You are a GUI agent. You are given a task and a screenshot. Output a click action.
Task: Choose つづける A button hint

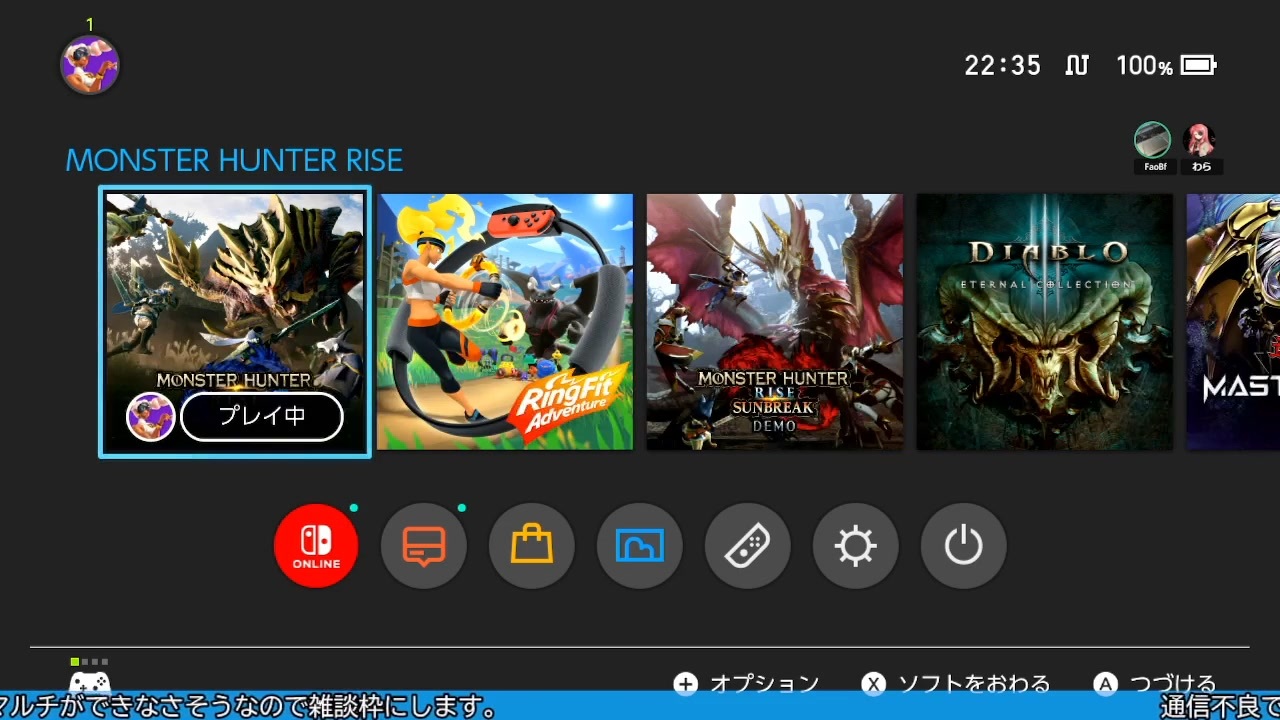coord(1155,684)
